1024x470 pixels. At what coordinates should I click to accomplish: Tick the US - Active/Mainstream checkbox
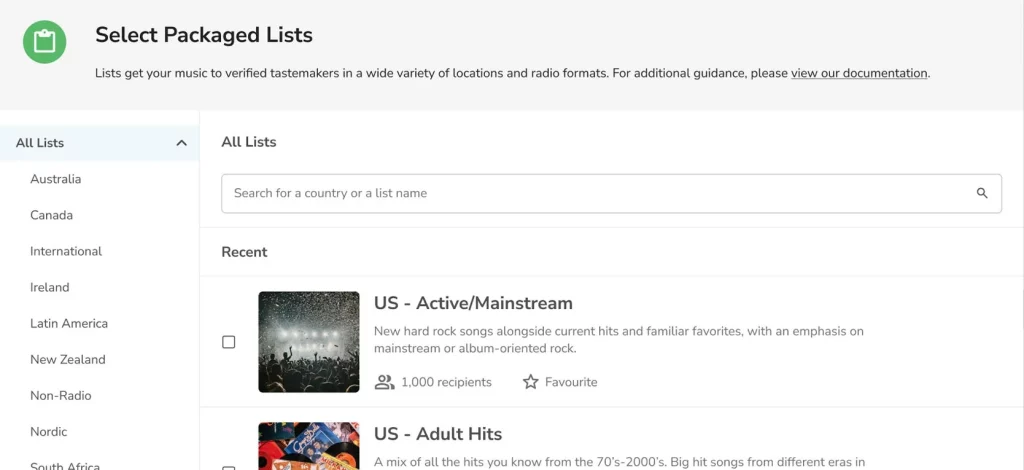(x=229, y=342)
